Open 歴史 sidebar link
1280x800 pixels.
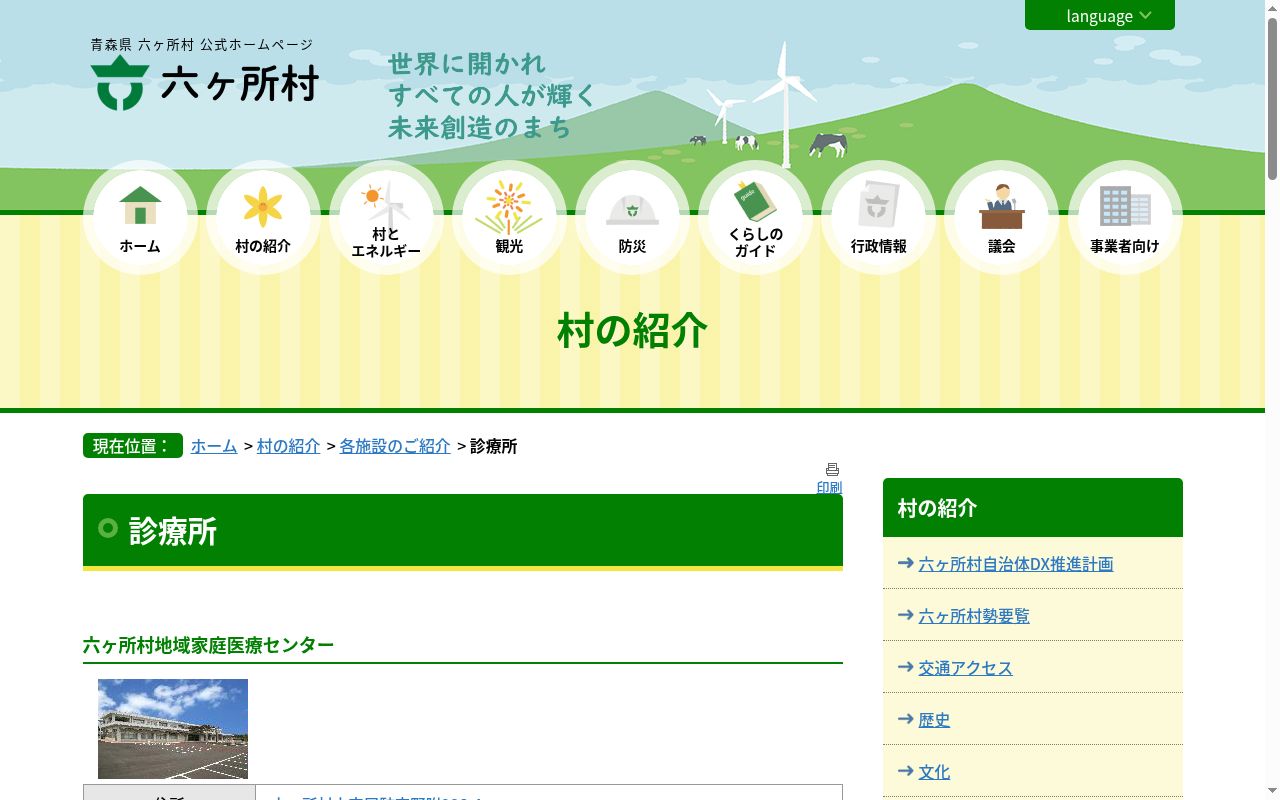click(934, 720)
